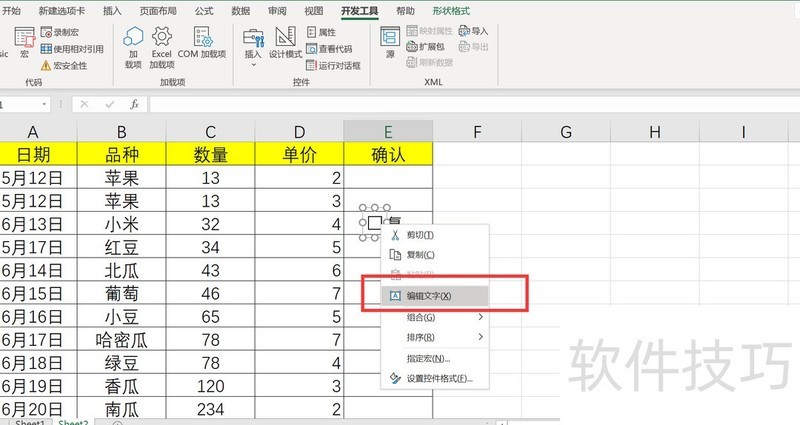Switch to the Insert (插入) ribbon tab

click(112, 10)
